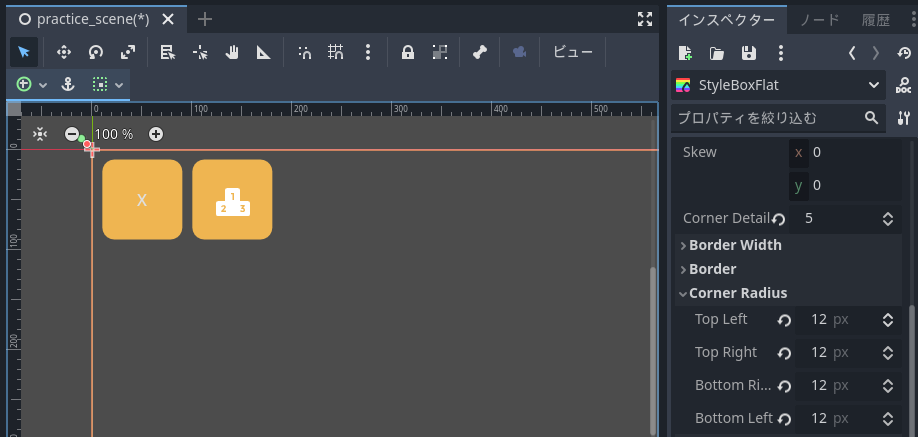
Task: Open the ビュー view menu
Action: (573, 53)
